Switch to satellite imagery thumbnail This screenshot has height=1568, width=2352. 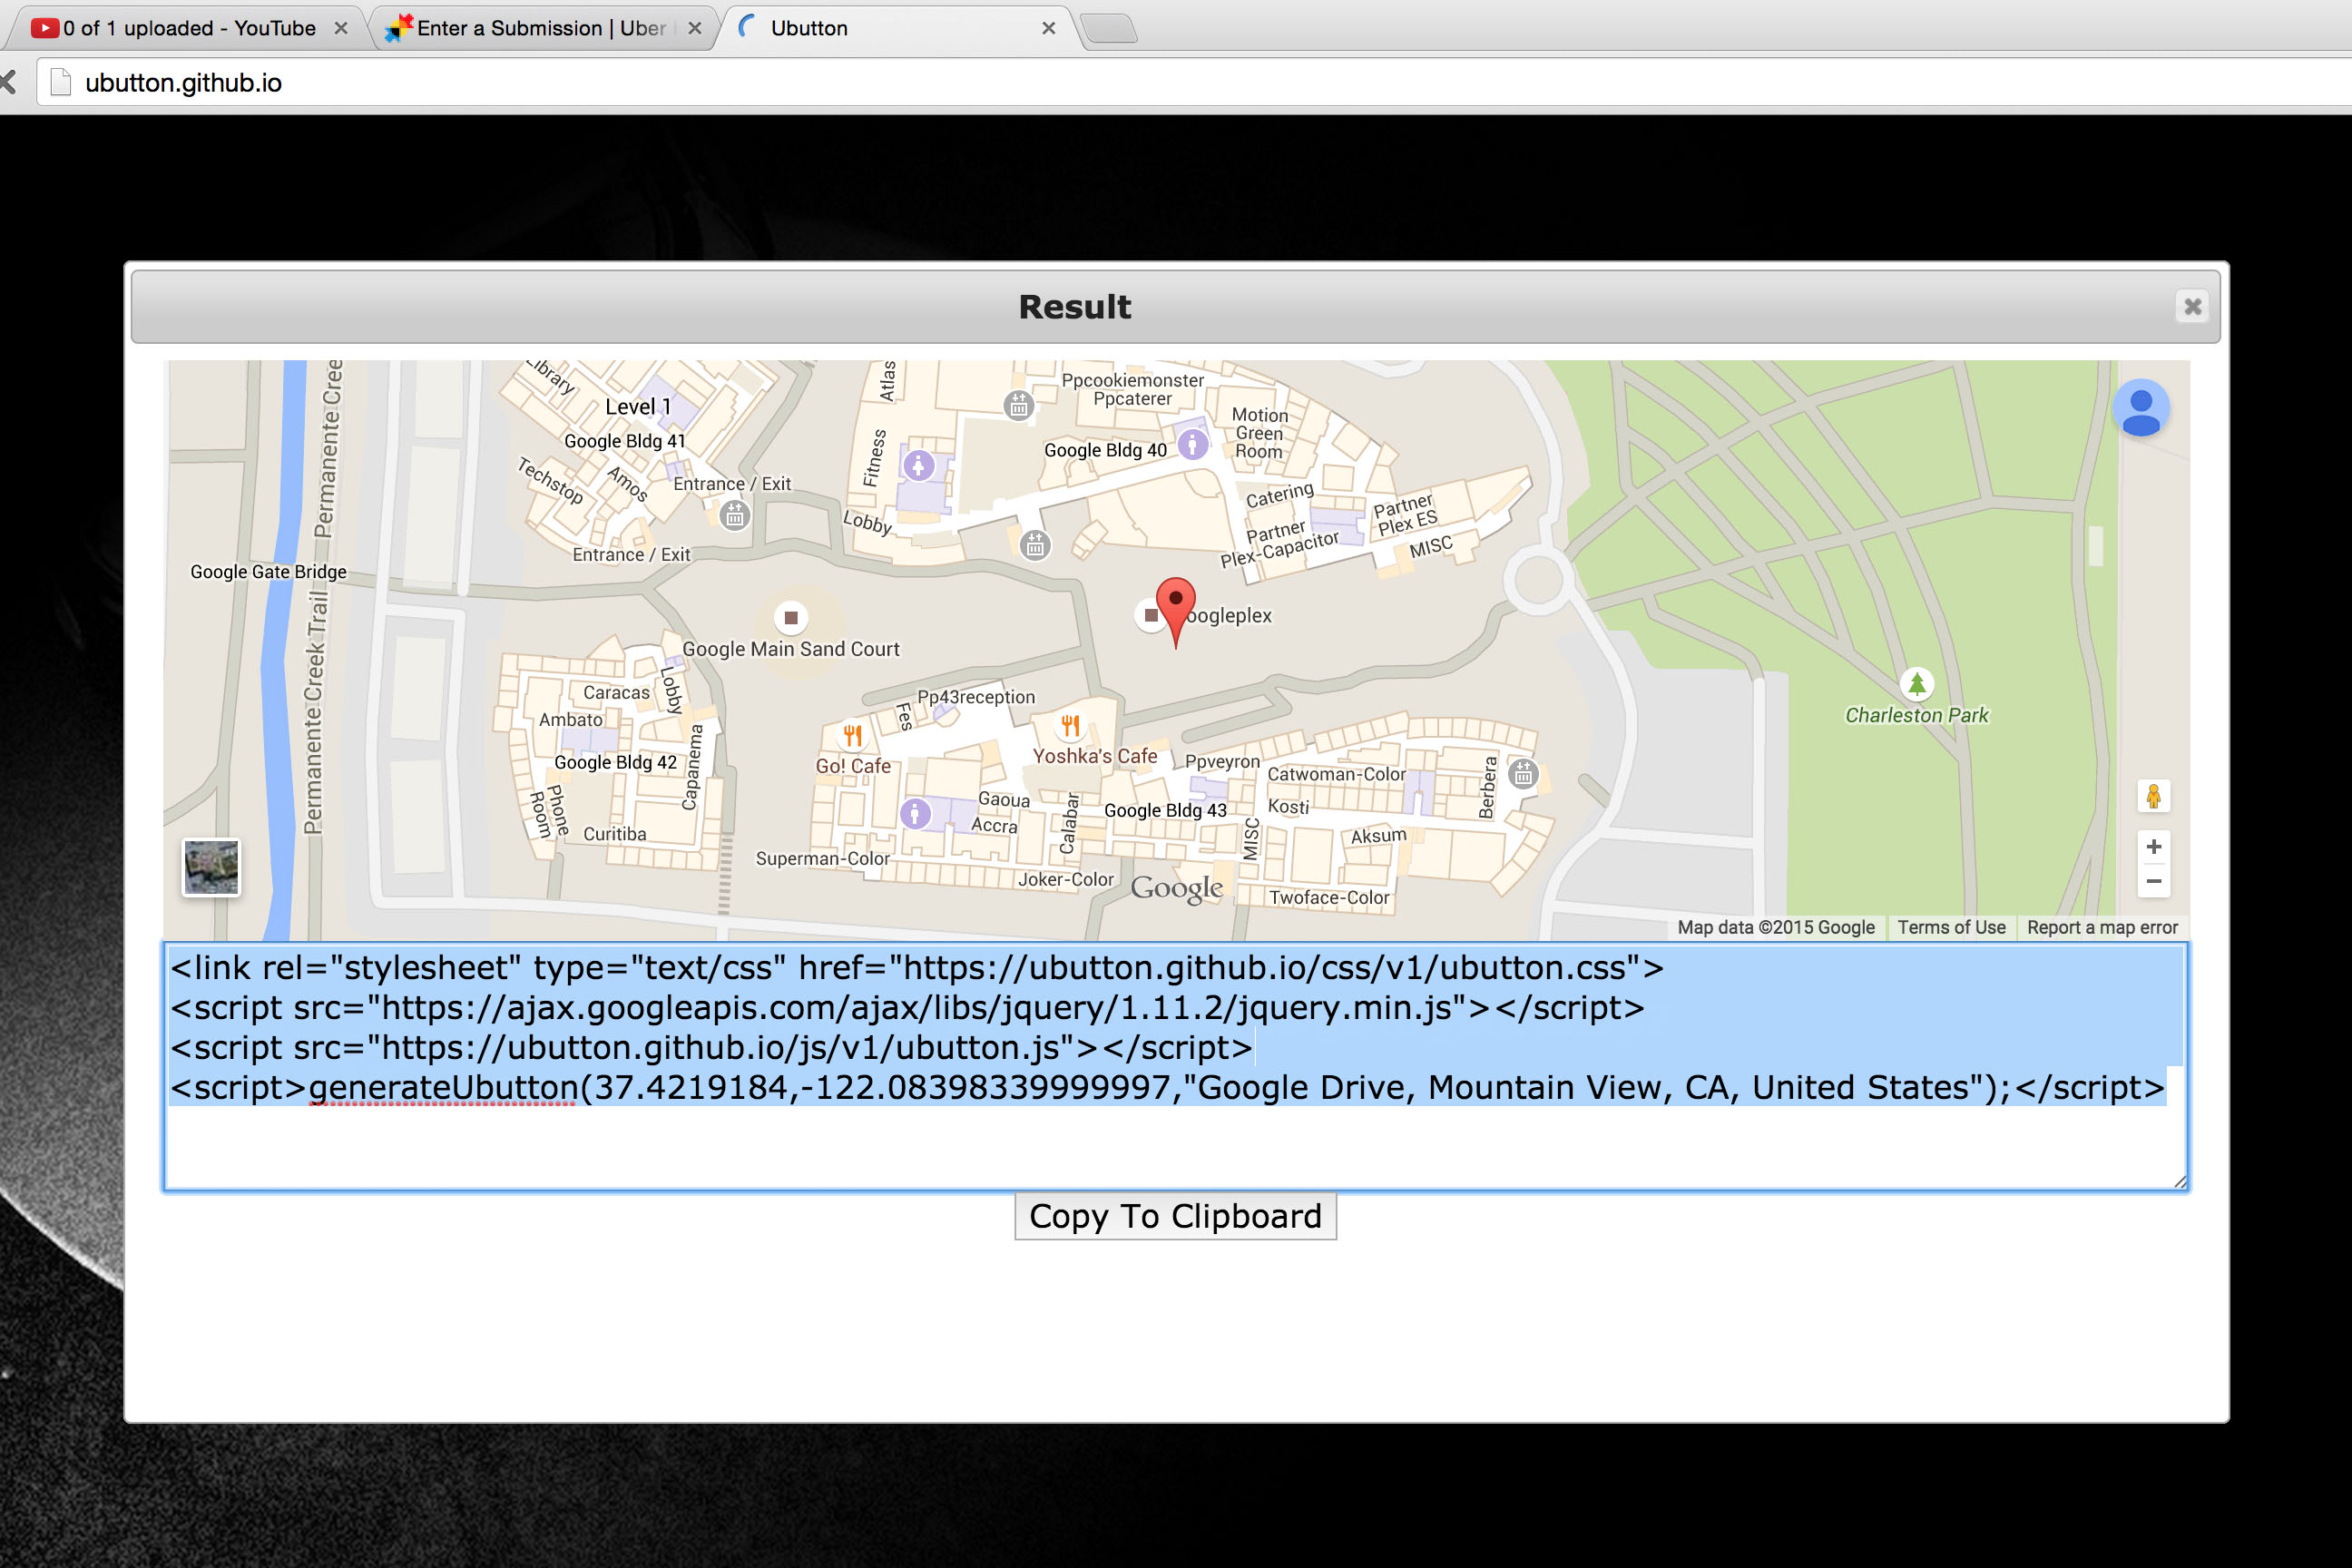[x=211, y=867]
